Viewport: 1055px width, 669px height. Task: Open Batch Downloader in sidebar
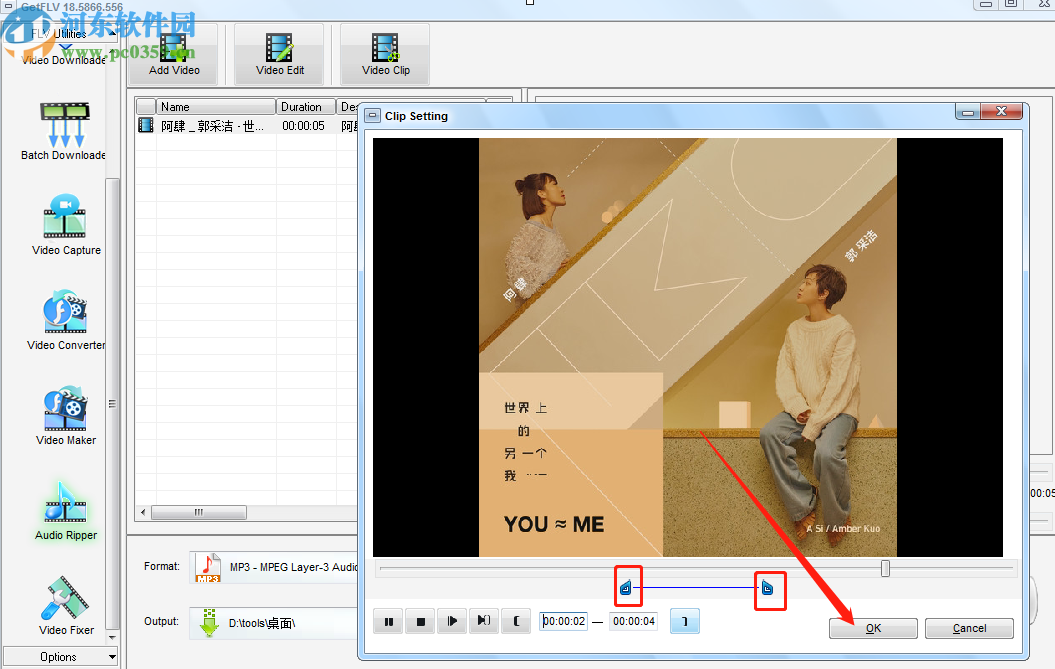point(64,131)
